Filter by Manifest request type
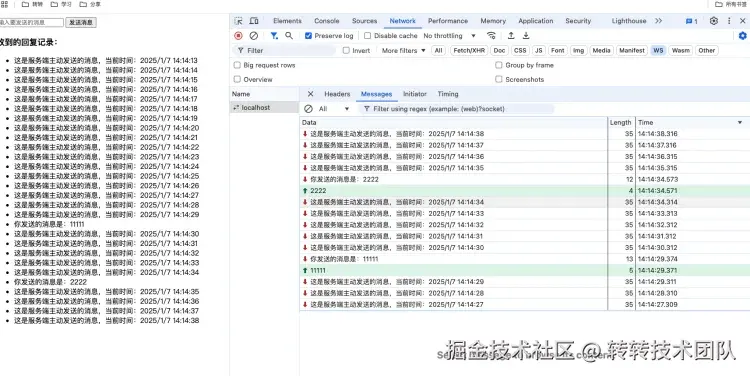This screenshot has width=750, height=376. [632, 51]
